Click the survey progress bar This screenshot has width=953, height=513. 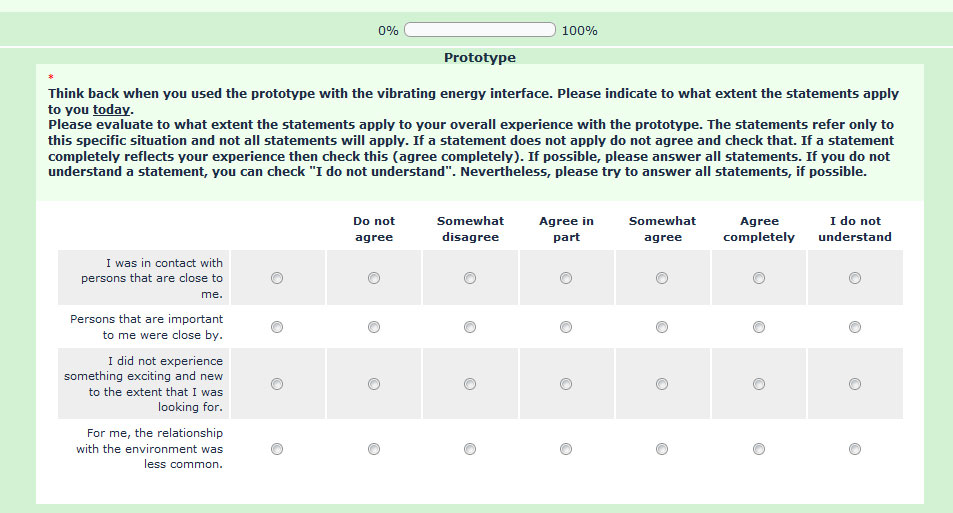click(480, 30)
